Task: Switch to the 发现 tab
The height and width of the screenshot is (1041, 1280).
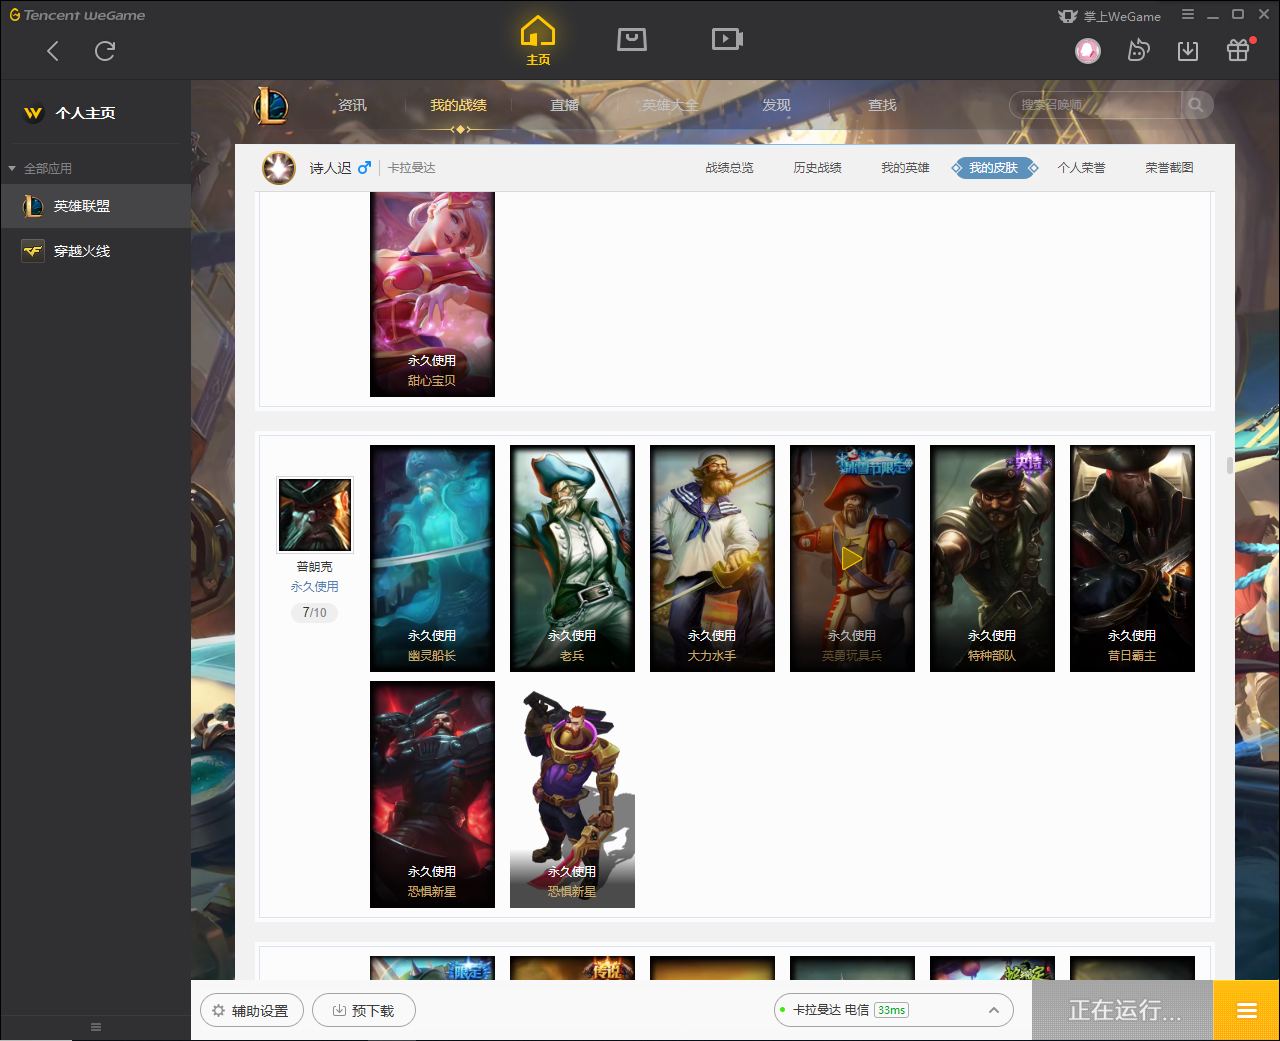Action: 776,105
